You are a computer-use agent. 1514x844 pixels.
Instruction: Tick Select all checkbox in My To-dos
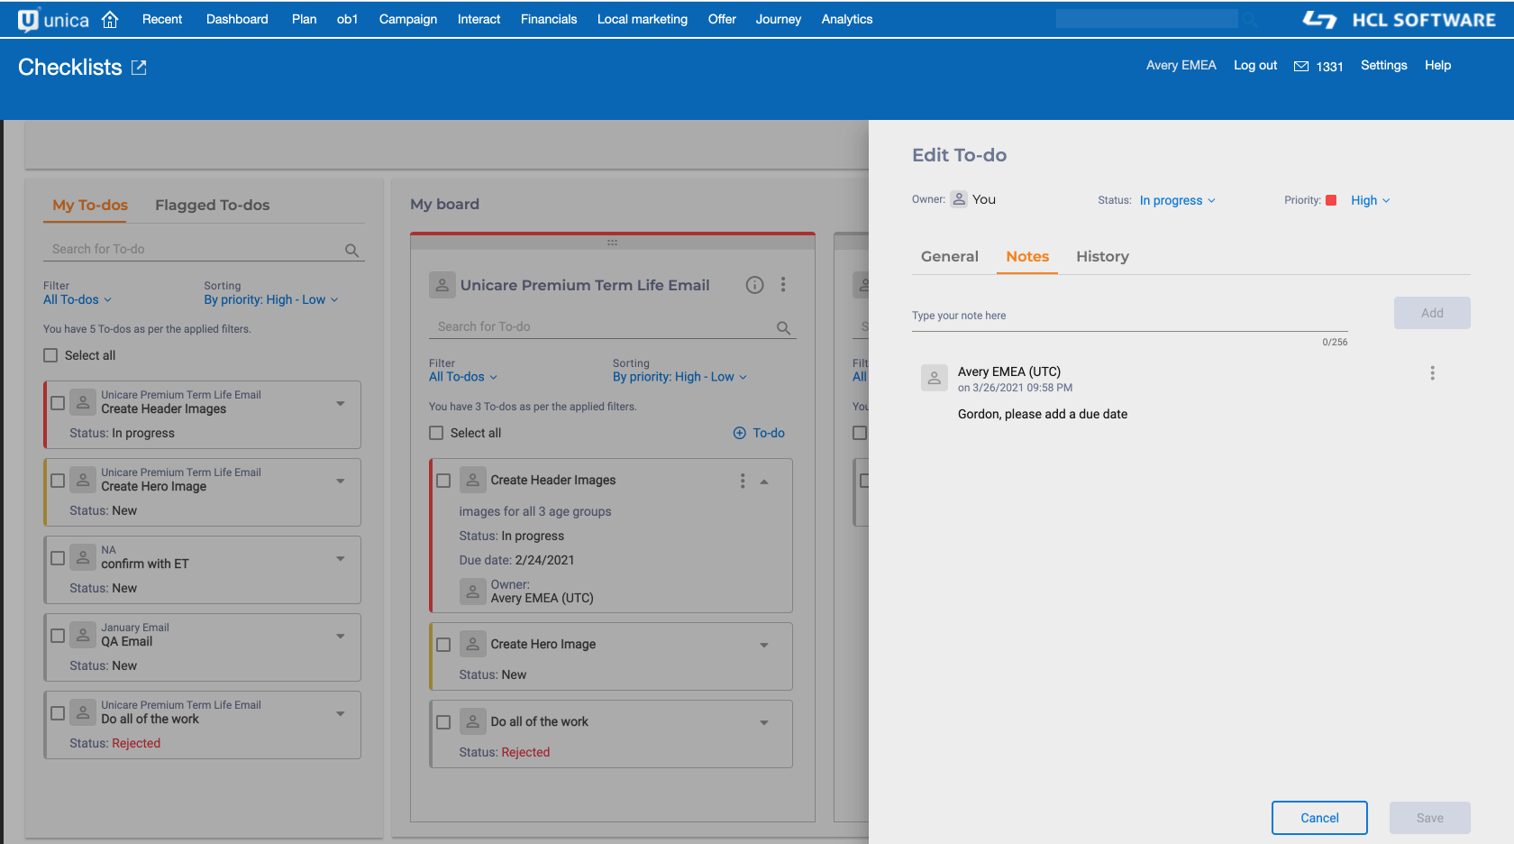[x=51, y=355]
